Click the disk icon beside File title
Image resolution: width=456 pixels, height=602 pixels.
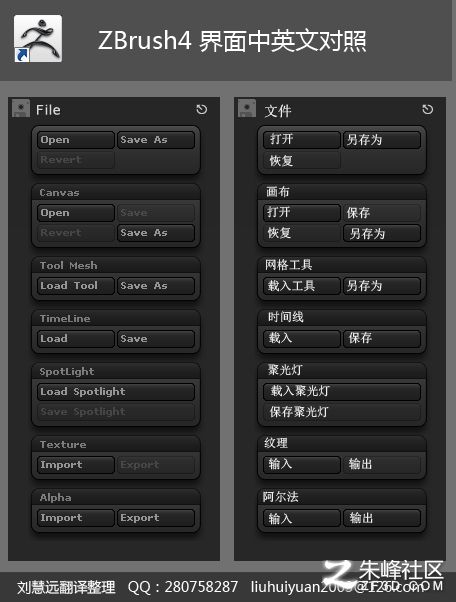click(21, 108)
